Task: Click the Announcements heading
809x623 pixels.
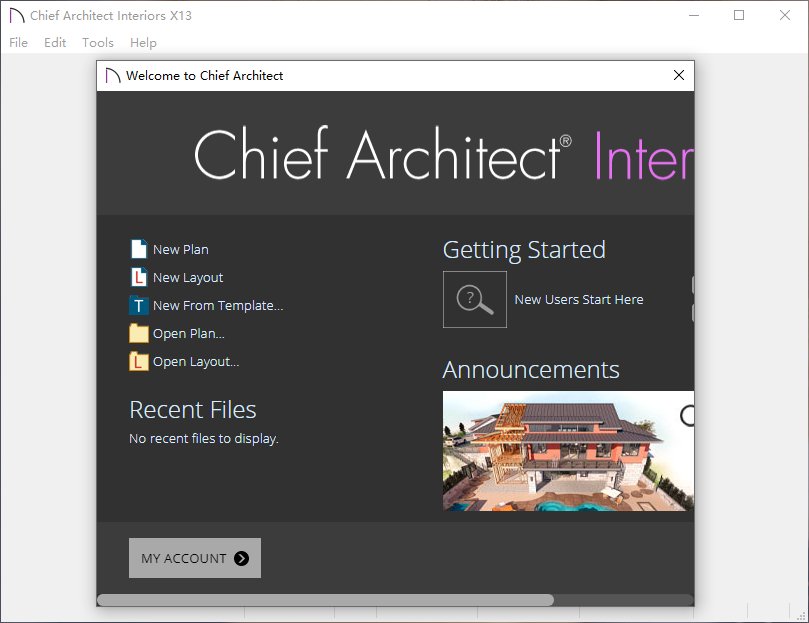Action: (531, 370)
